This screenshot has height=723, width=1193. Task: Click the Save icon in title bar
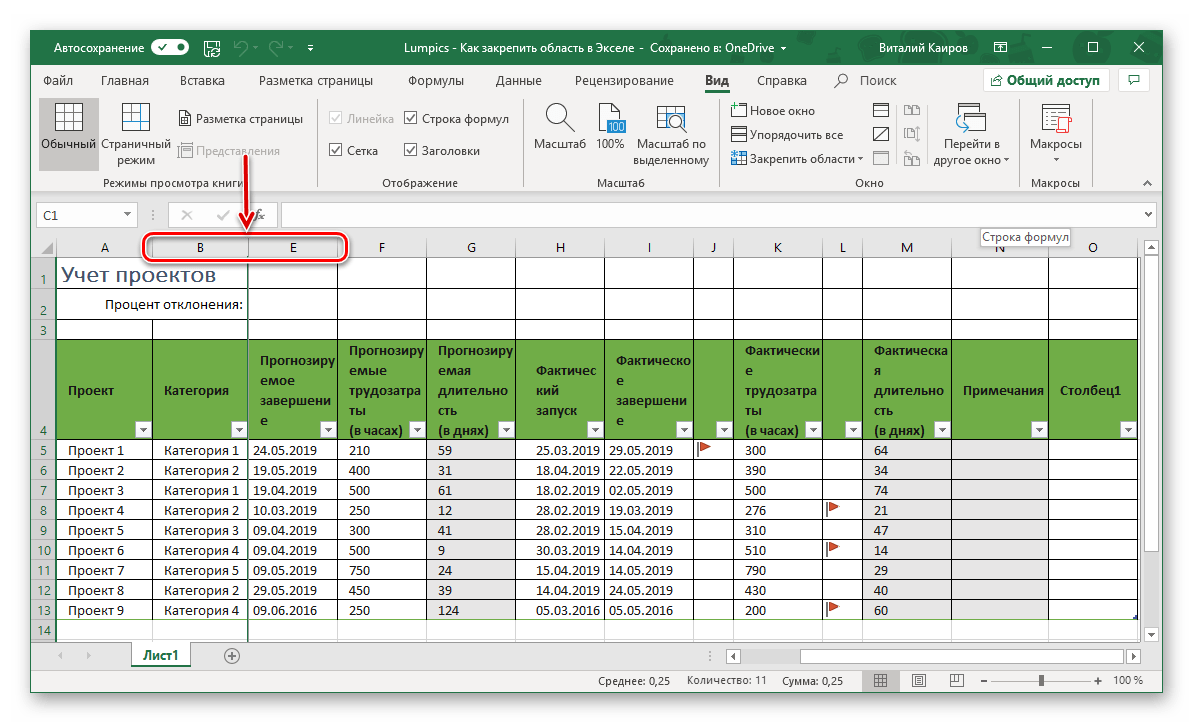212,47
